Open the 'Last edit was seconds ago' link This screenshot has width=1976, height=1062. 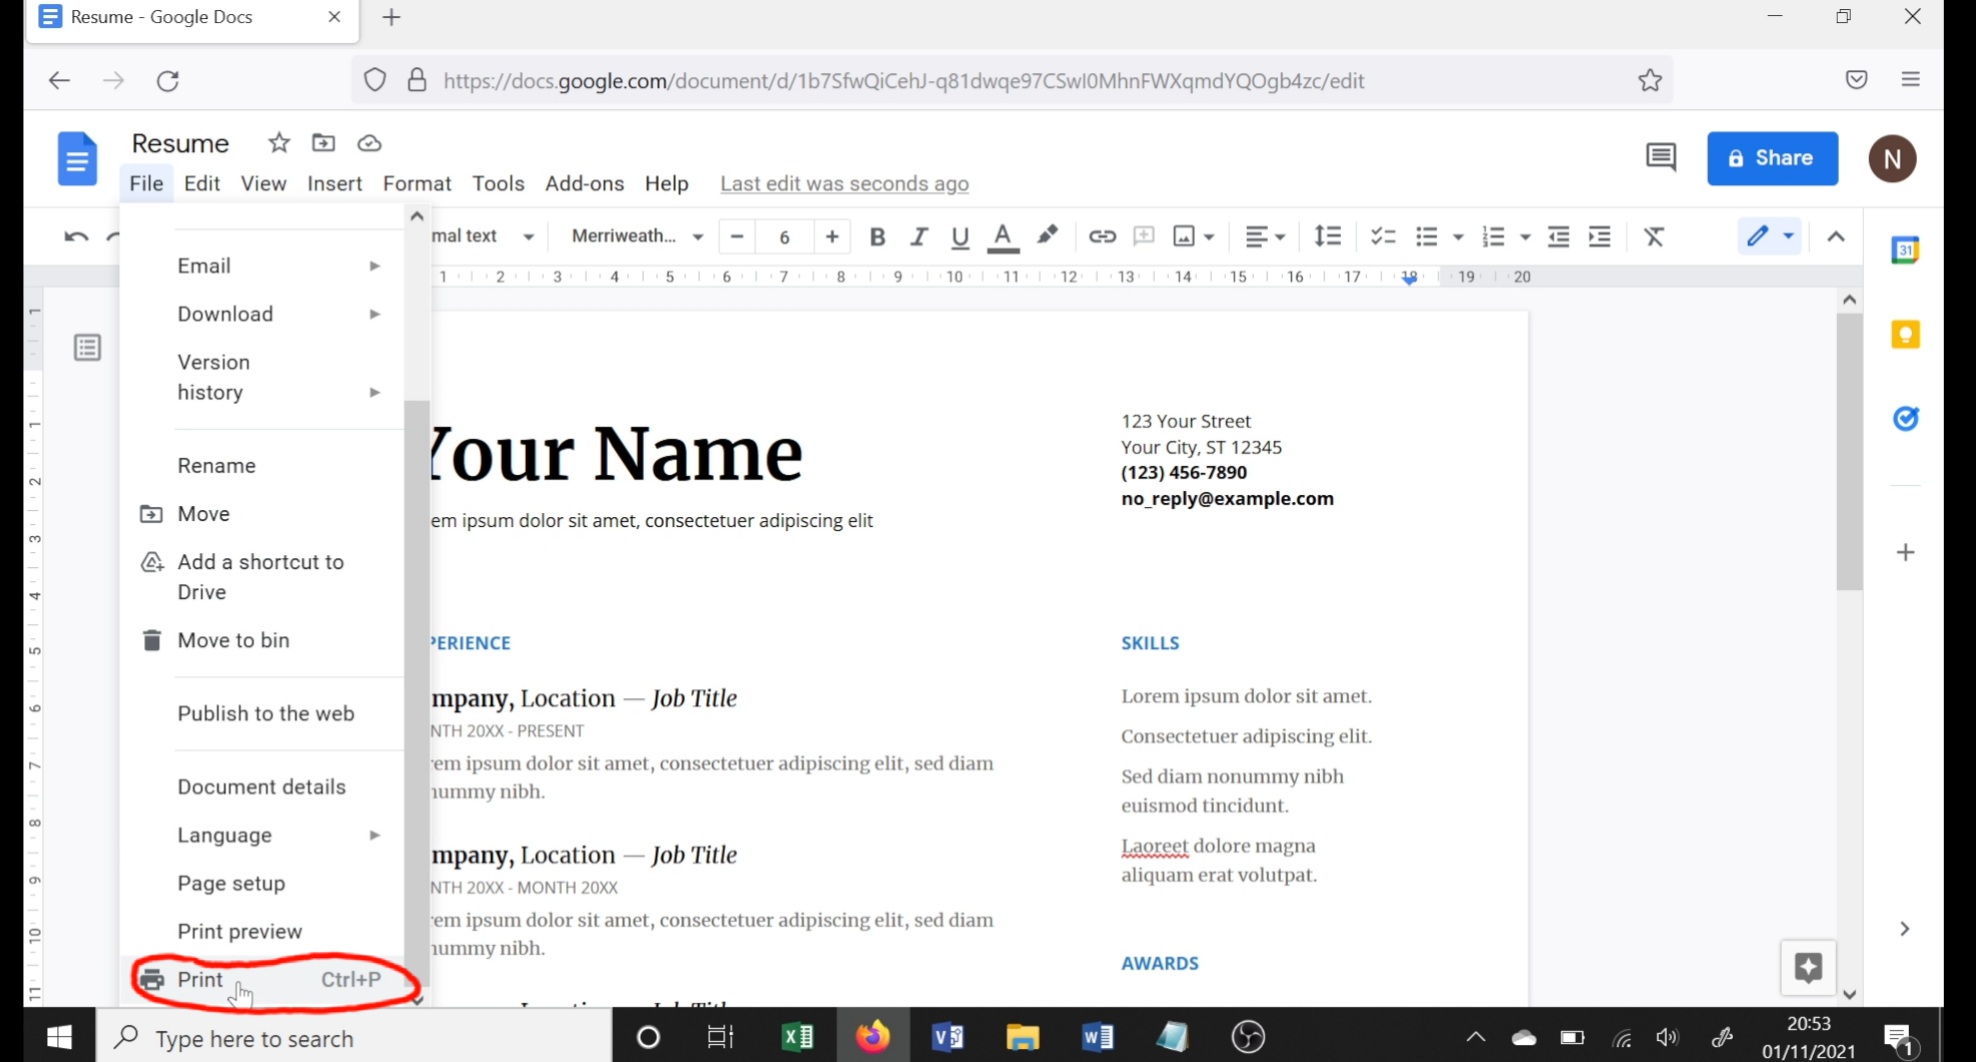pyautogui.click(x=844, y=184)
